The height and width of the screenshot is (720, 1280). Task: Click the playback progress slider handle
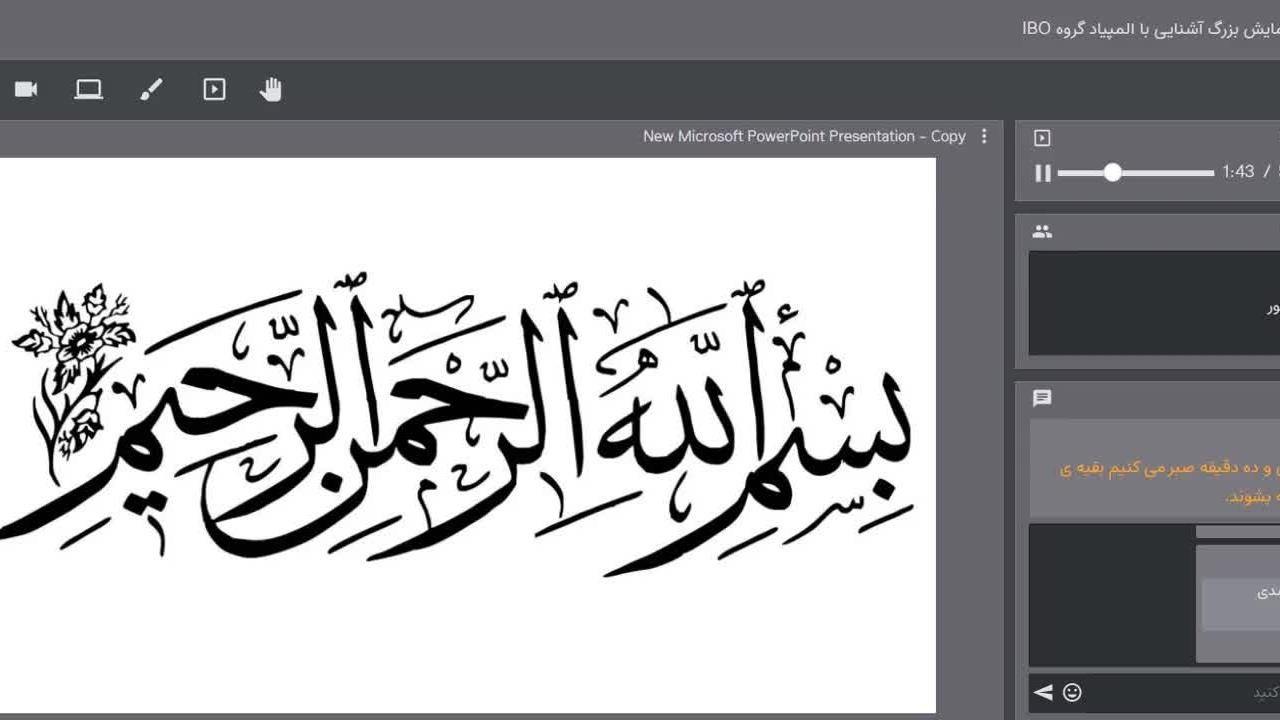1112,173
